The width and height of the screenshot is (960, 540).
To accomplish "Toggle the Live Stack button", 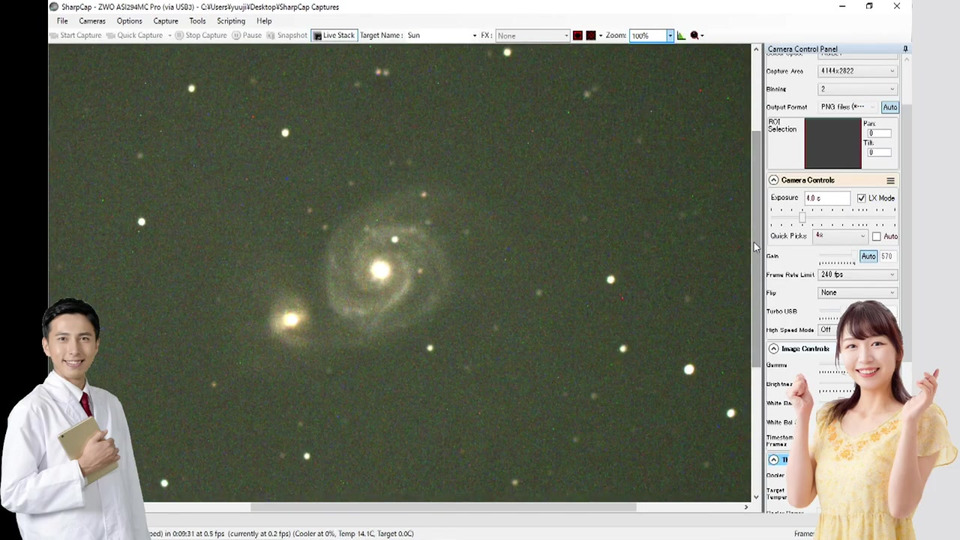I will click(x=334, y=36).
